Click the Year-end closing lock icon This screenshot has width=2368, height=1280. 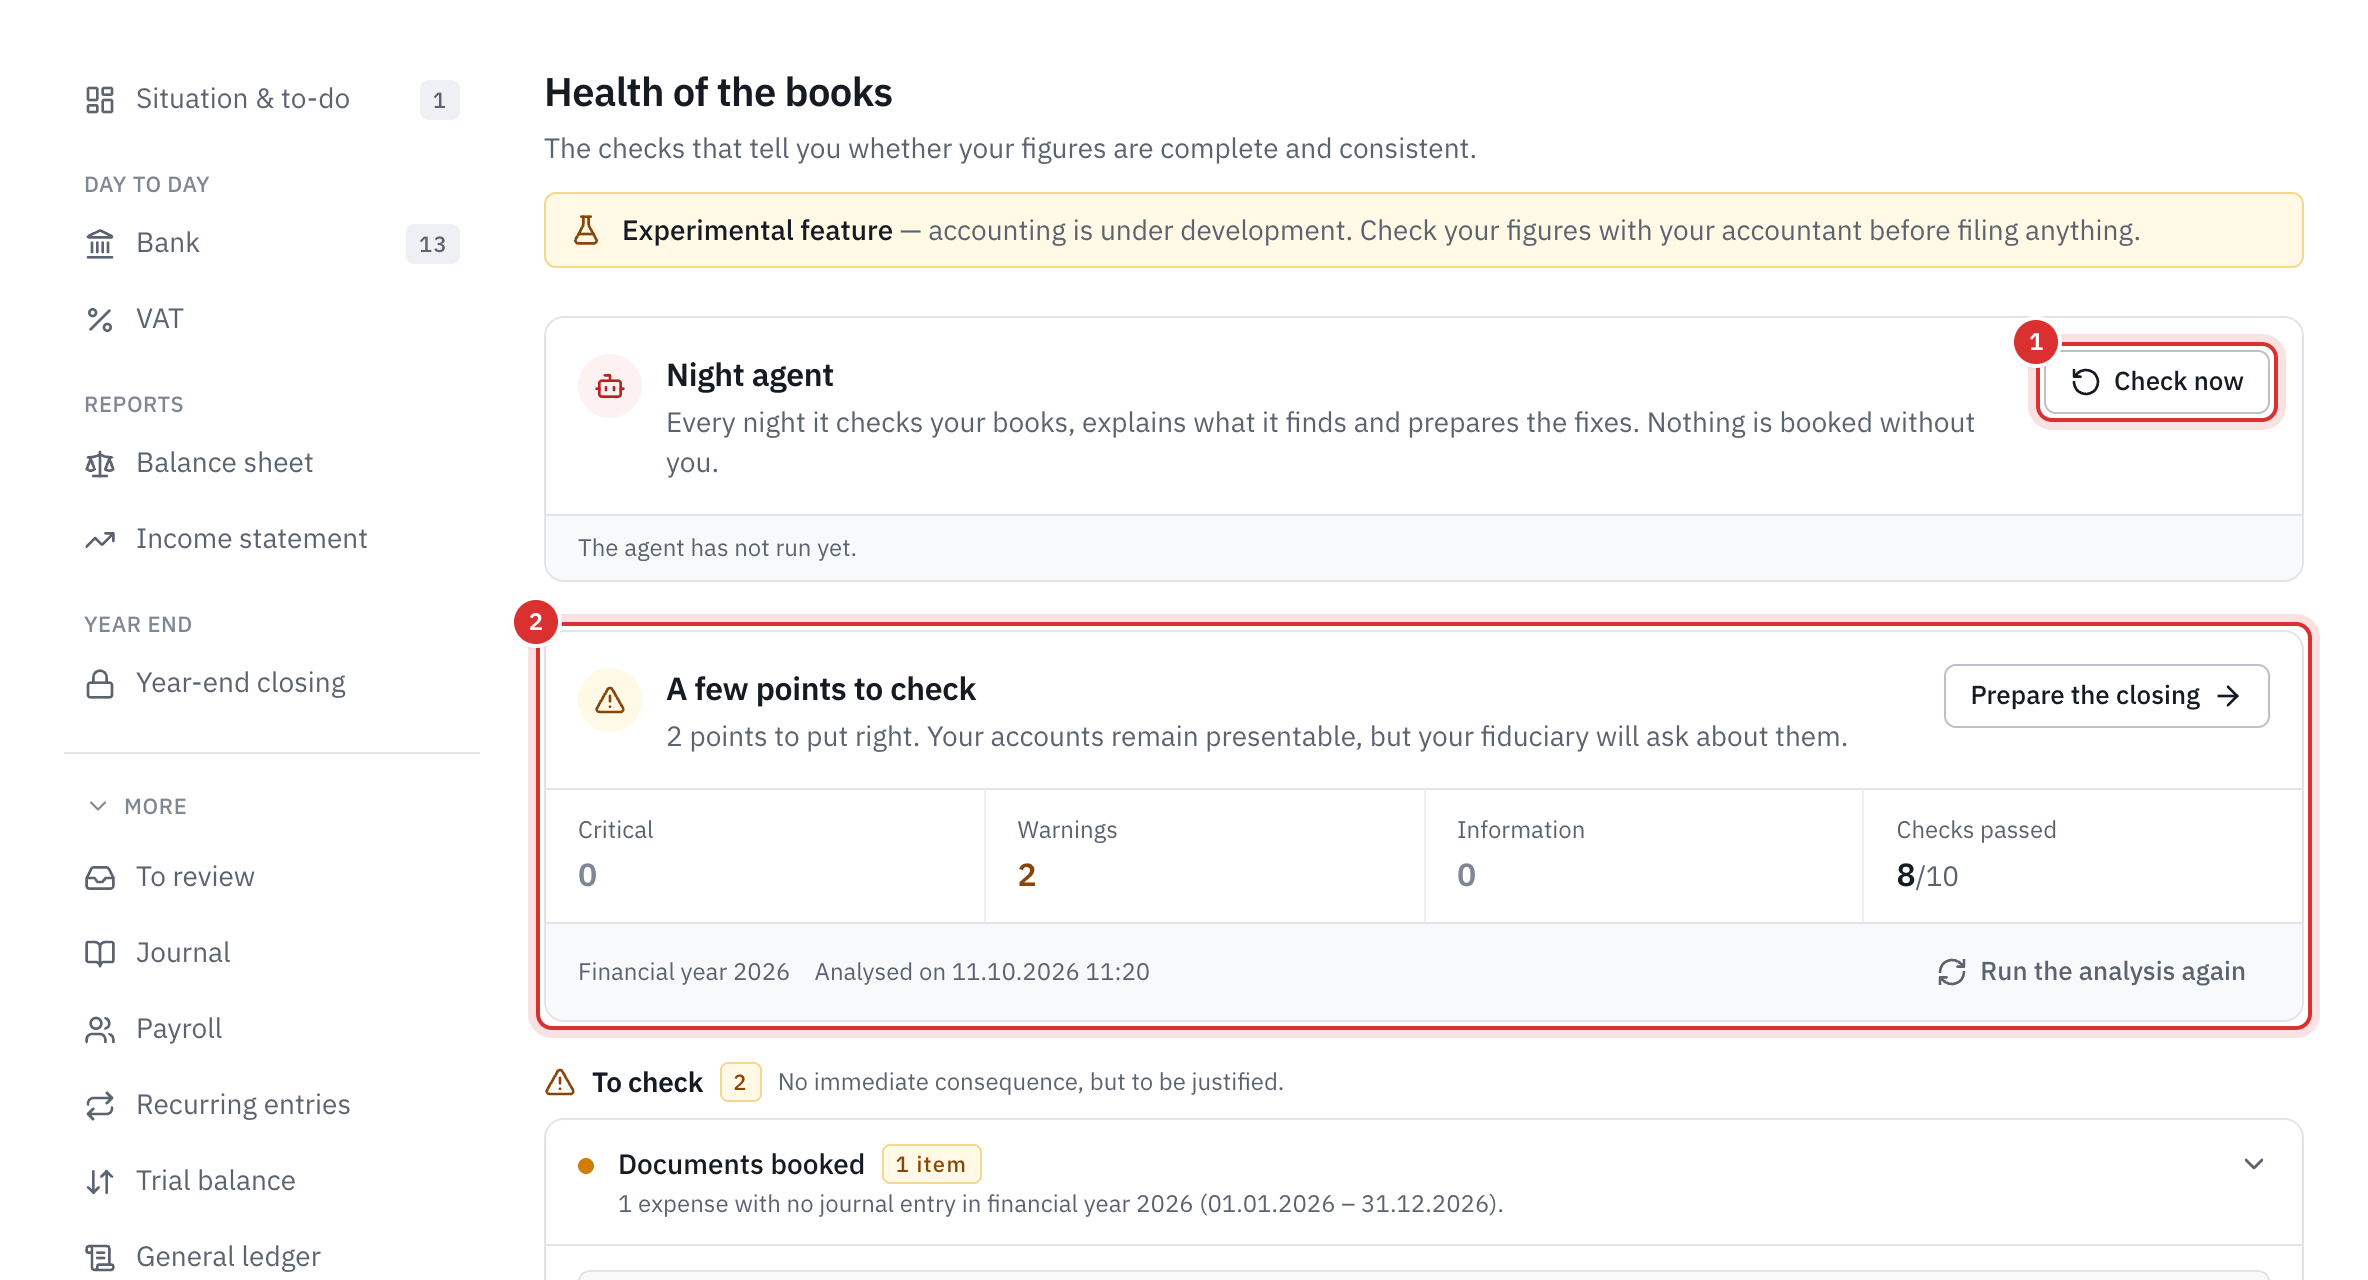point(100,683)
